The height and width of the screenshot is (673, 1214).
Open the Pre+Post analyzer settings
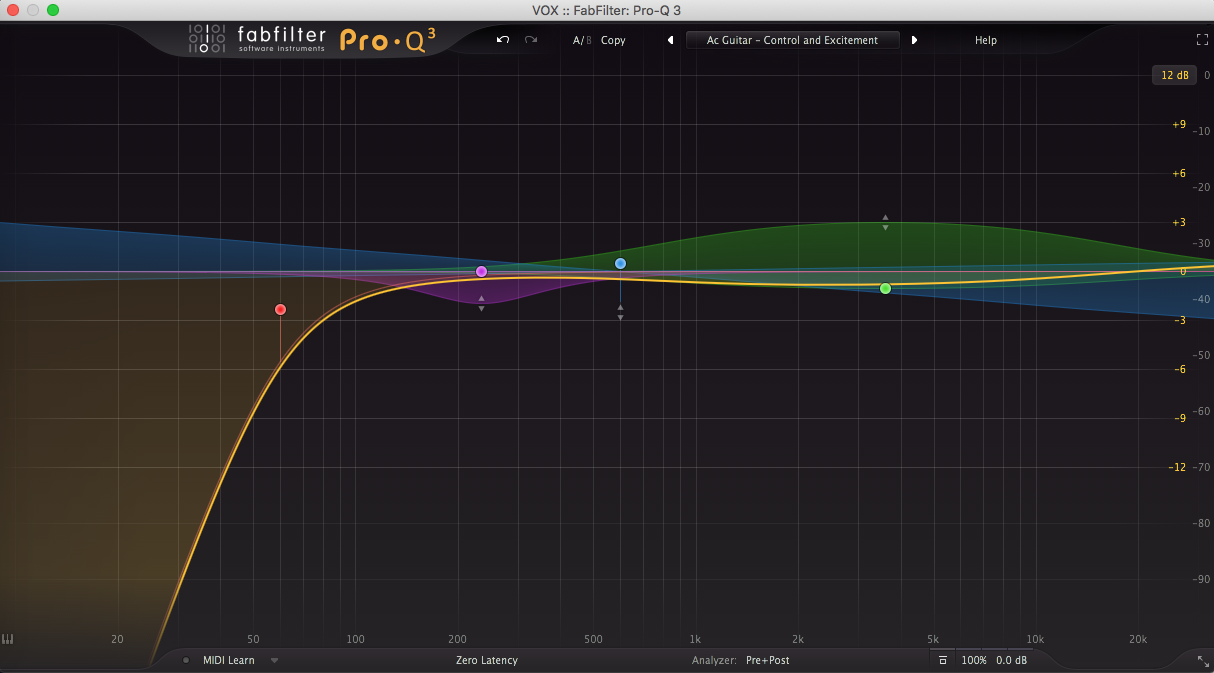(x=768, y=660)
